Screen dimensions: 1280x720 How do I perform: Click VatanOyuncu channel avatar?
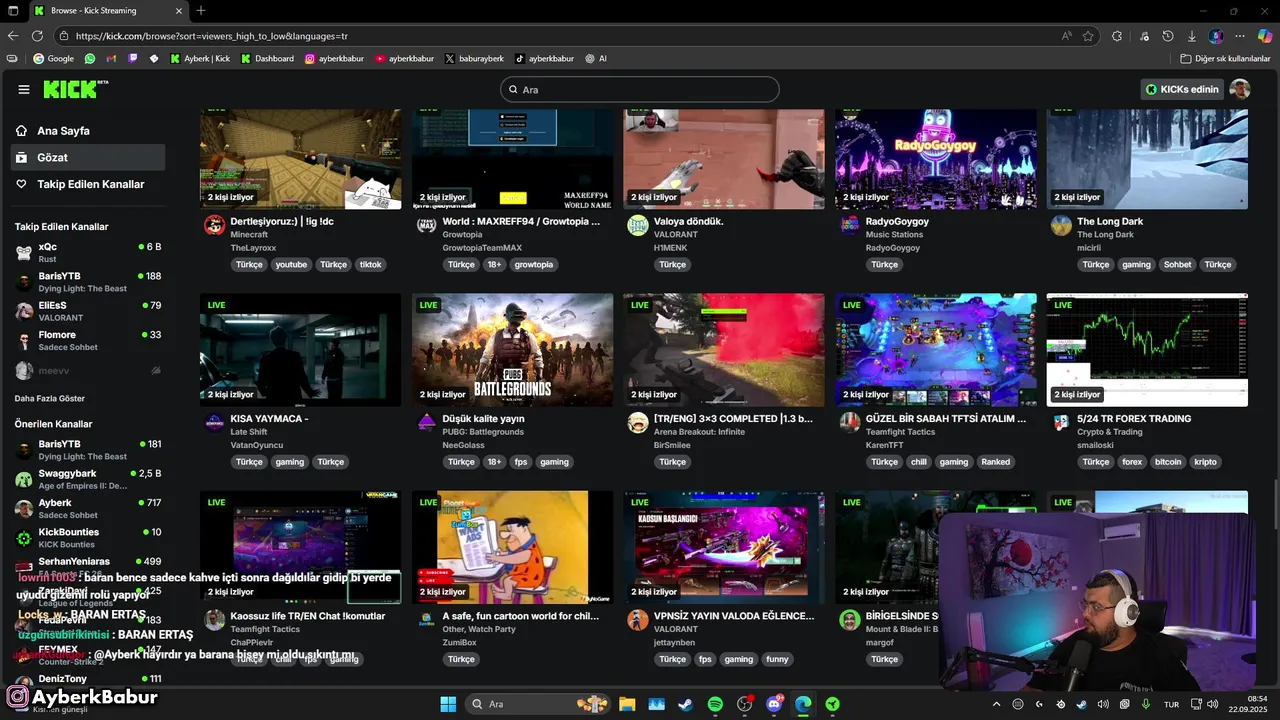pos(214,422)
